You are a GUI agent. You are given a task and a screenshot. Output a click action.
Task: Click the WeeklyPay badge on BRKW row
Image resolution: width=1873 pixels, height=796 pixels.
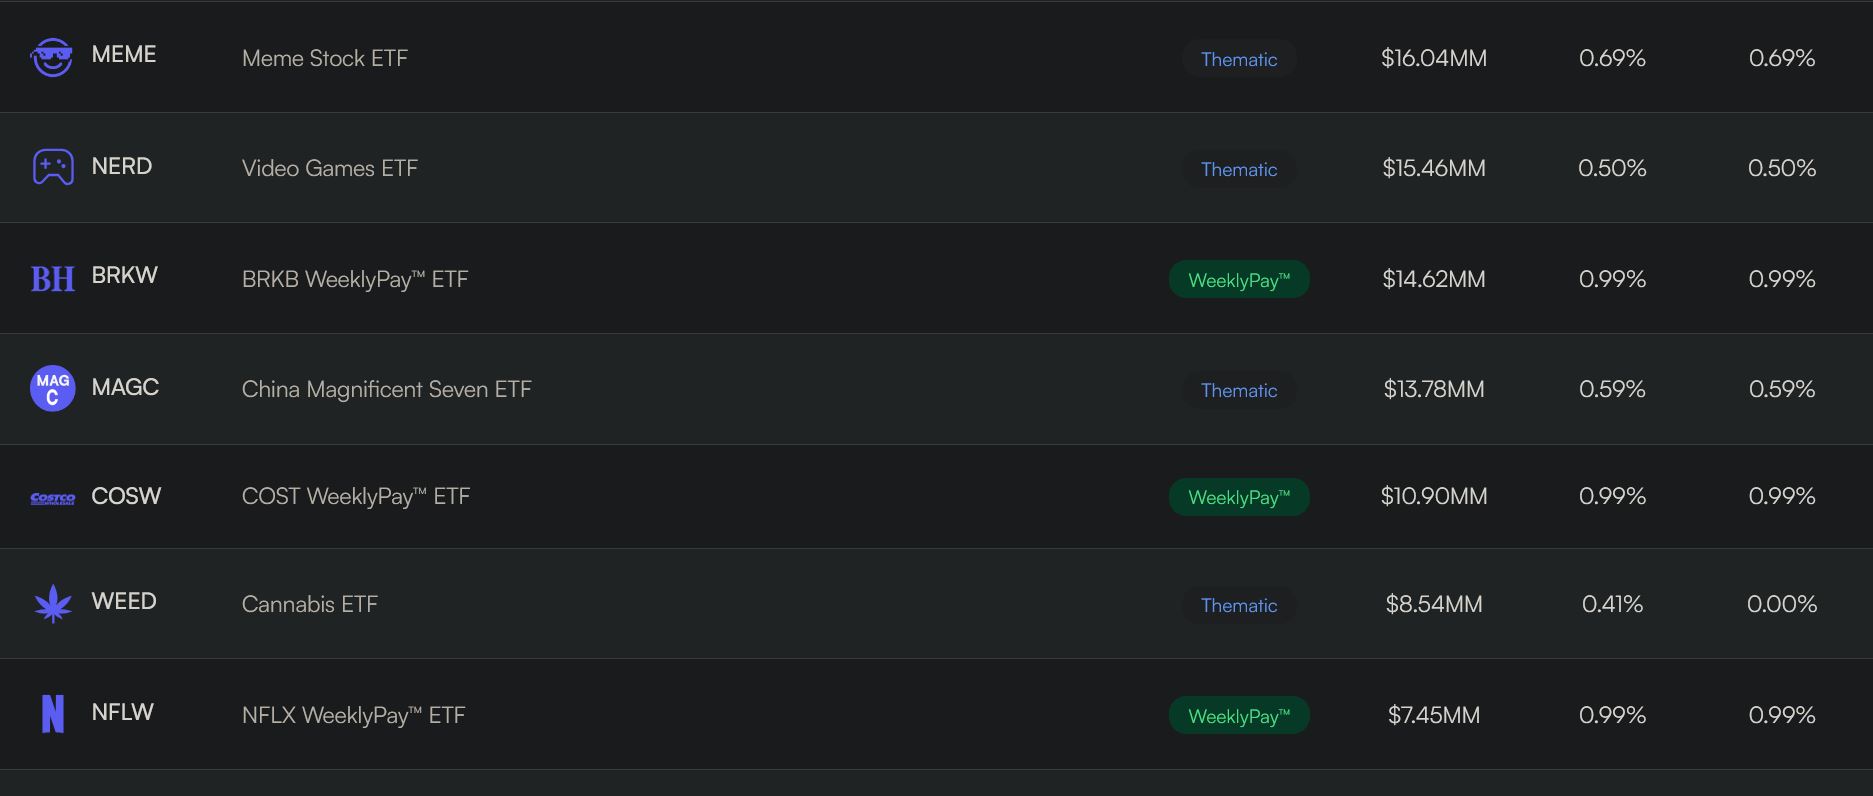[1239, 279]
